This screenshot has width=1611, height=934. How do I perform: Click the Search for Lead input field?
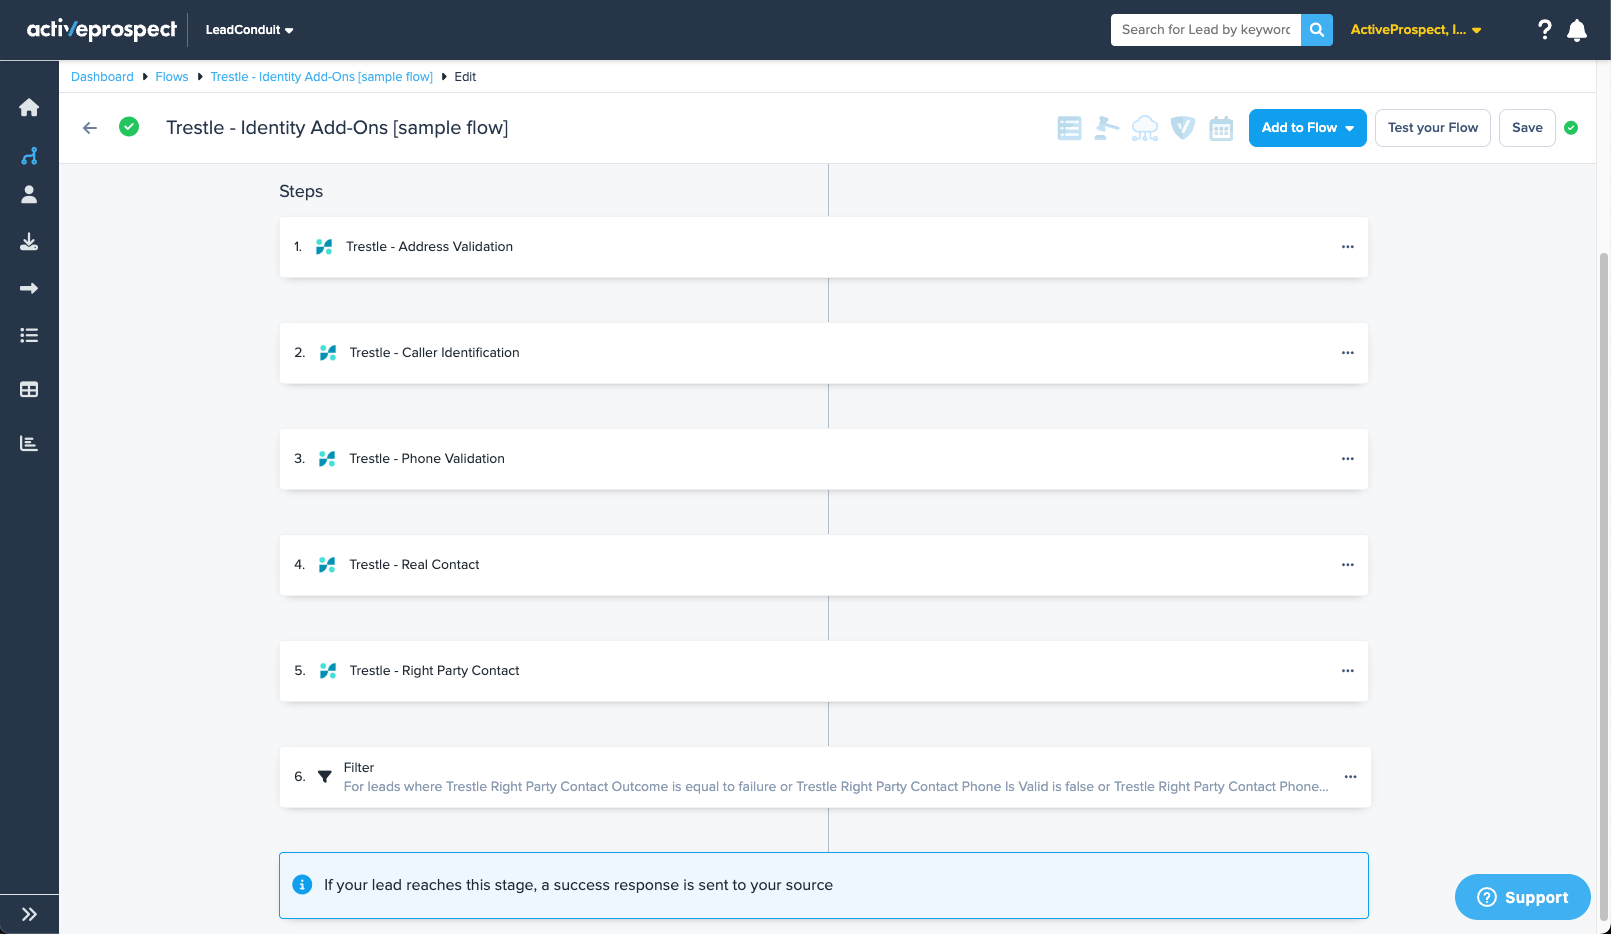pyautogui.click(x=1205, y=30)
